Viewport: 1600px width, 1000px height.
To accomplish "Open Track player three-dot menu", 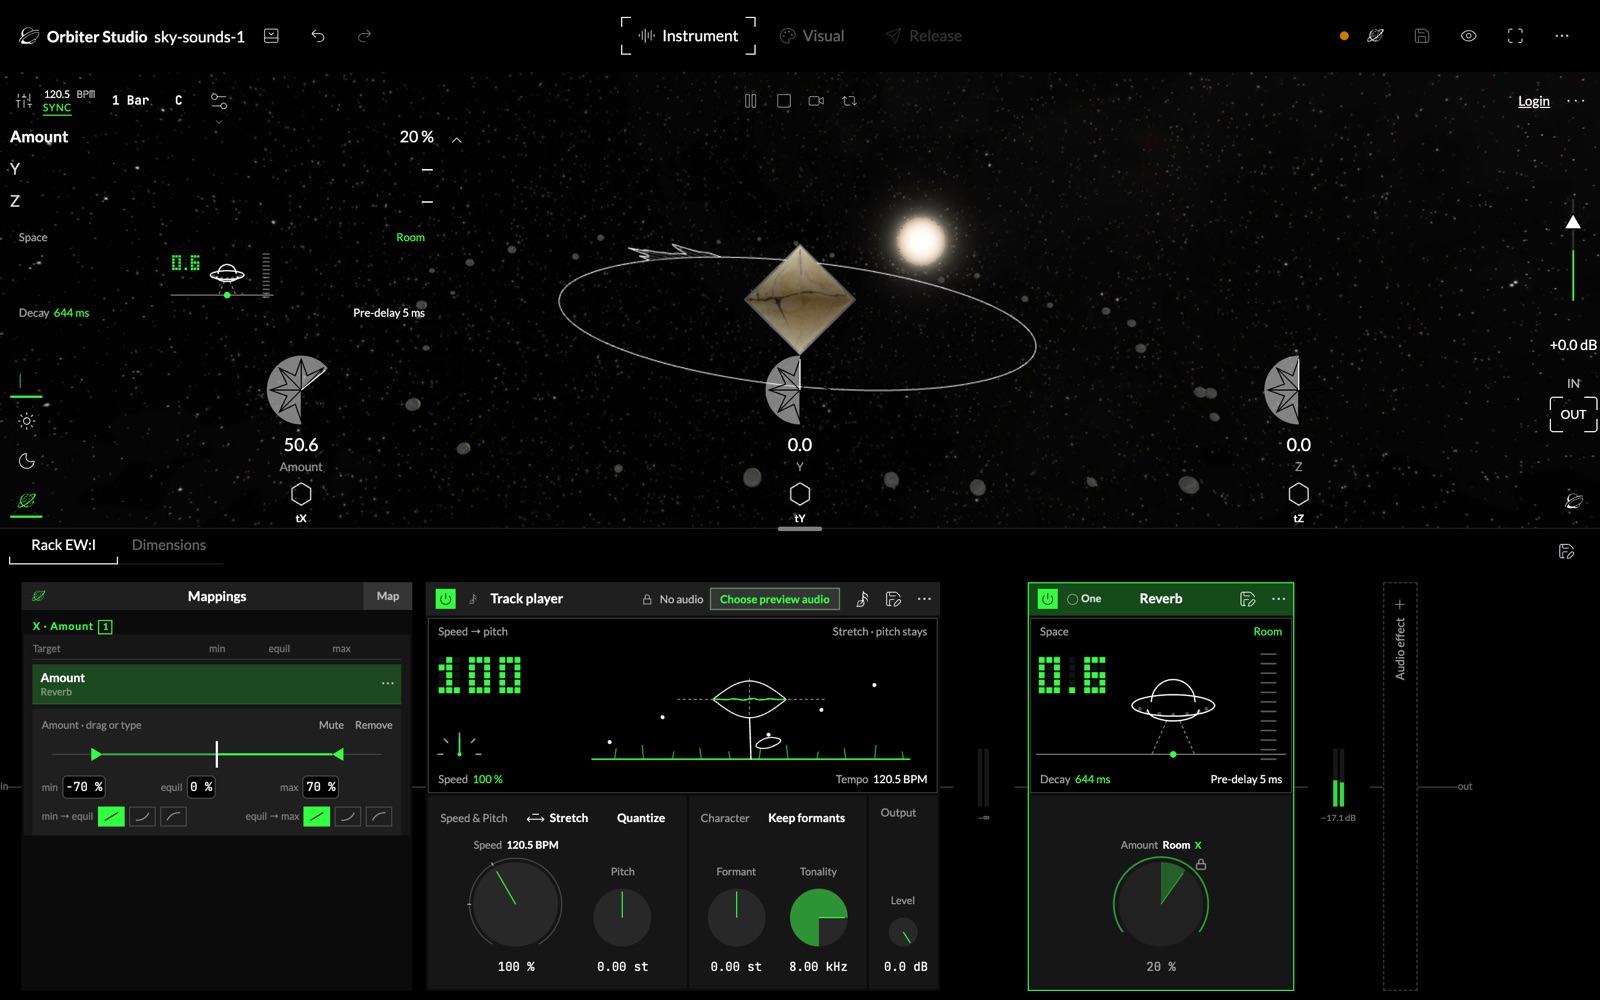I will click(924, 599).
